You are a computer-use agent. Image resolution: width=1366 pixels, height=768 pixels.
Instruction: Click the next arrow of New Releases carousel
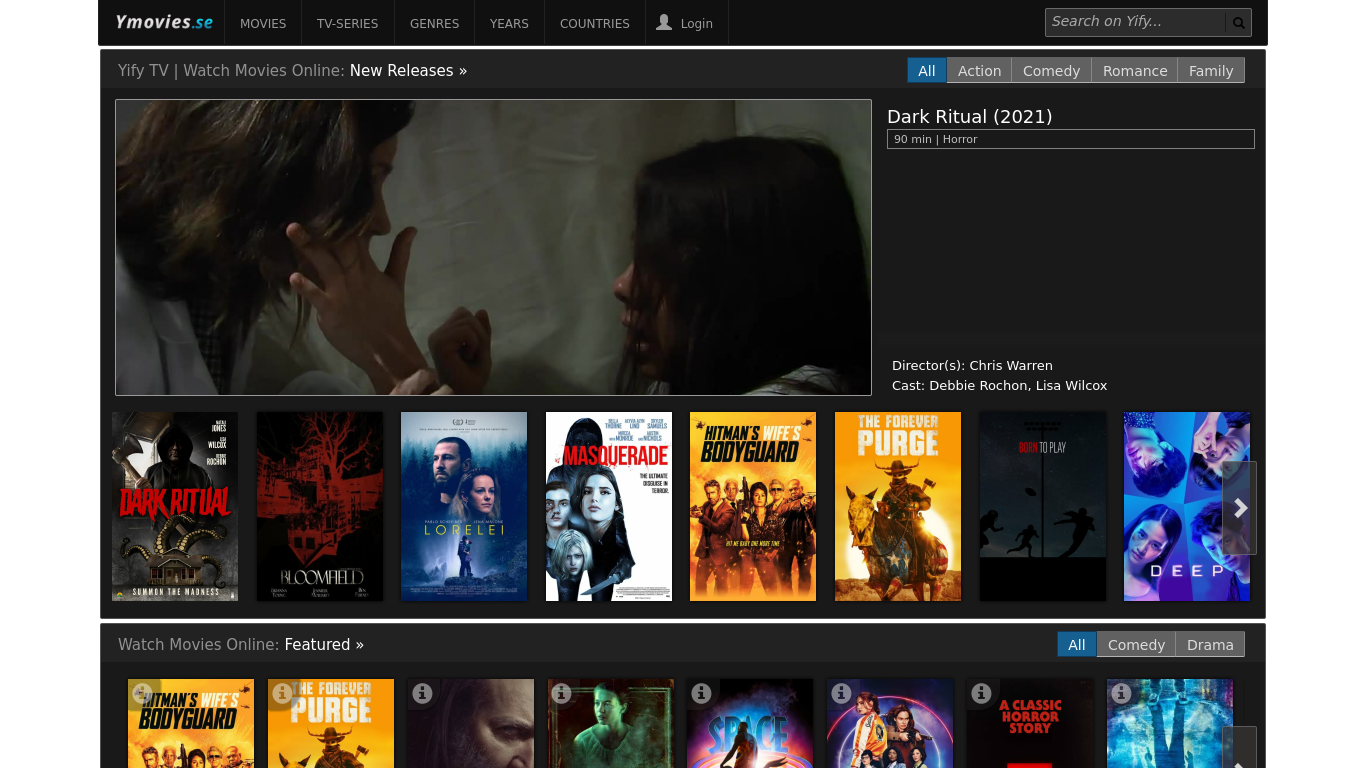coord(1240,508)
